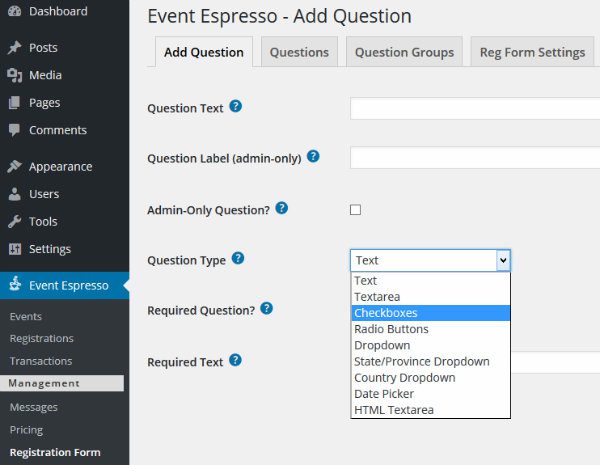
Task: Click the Users person icon
Action: coord(15,194)
